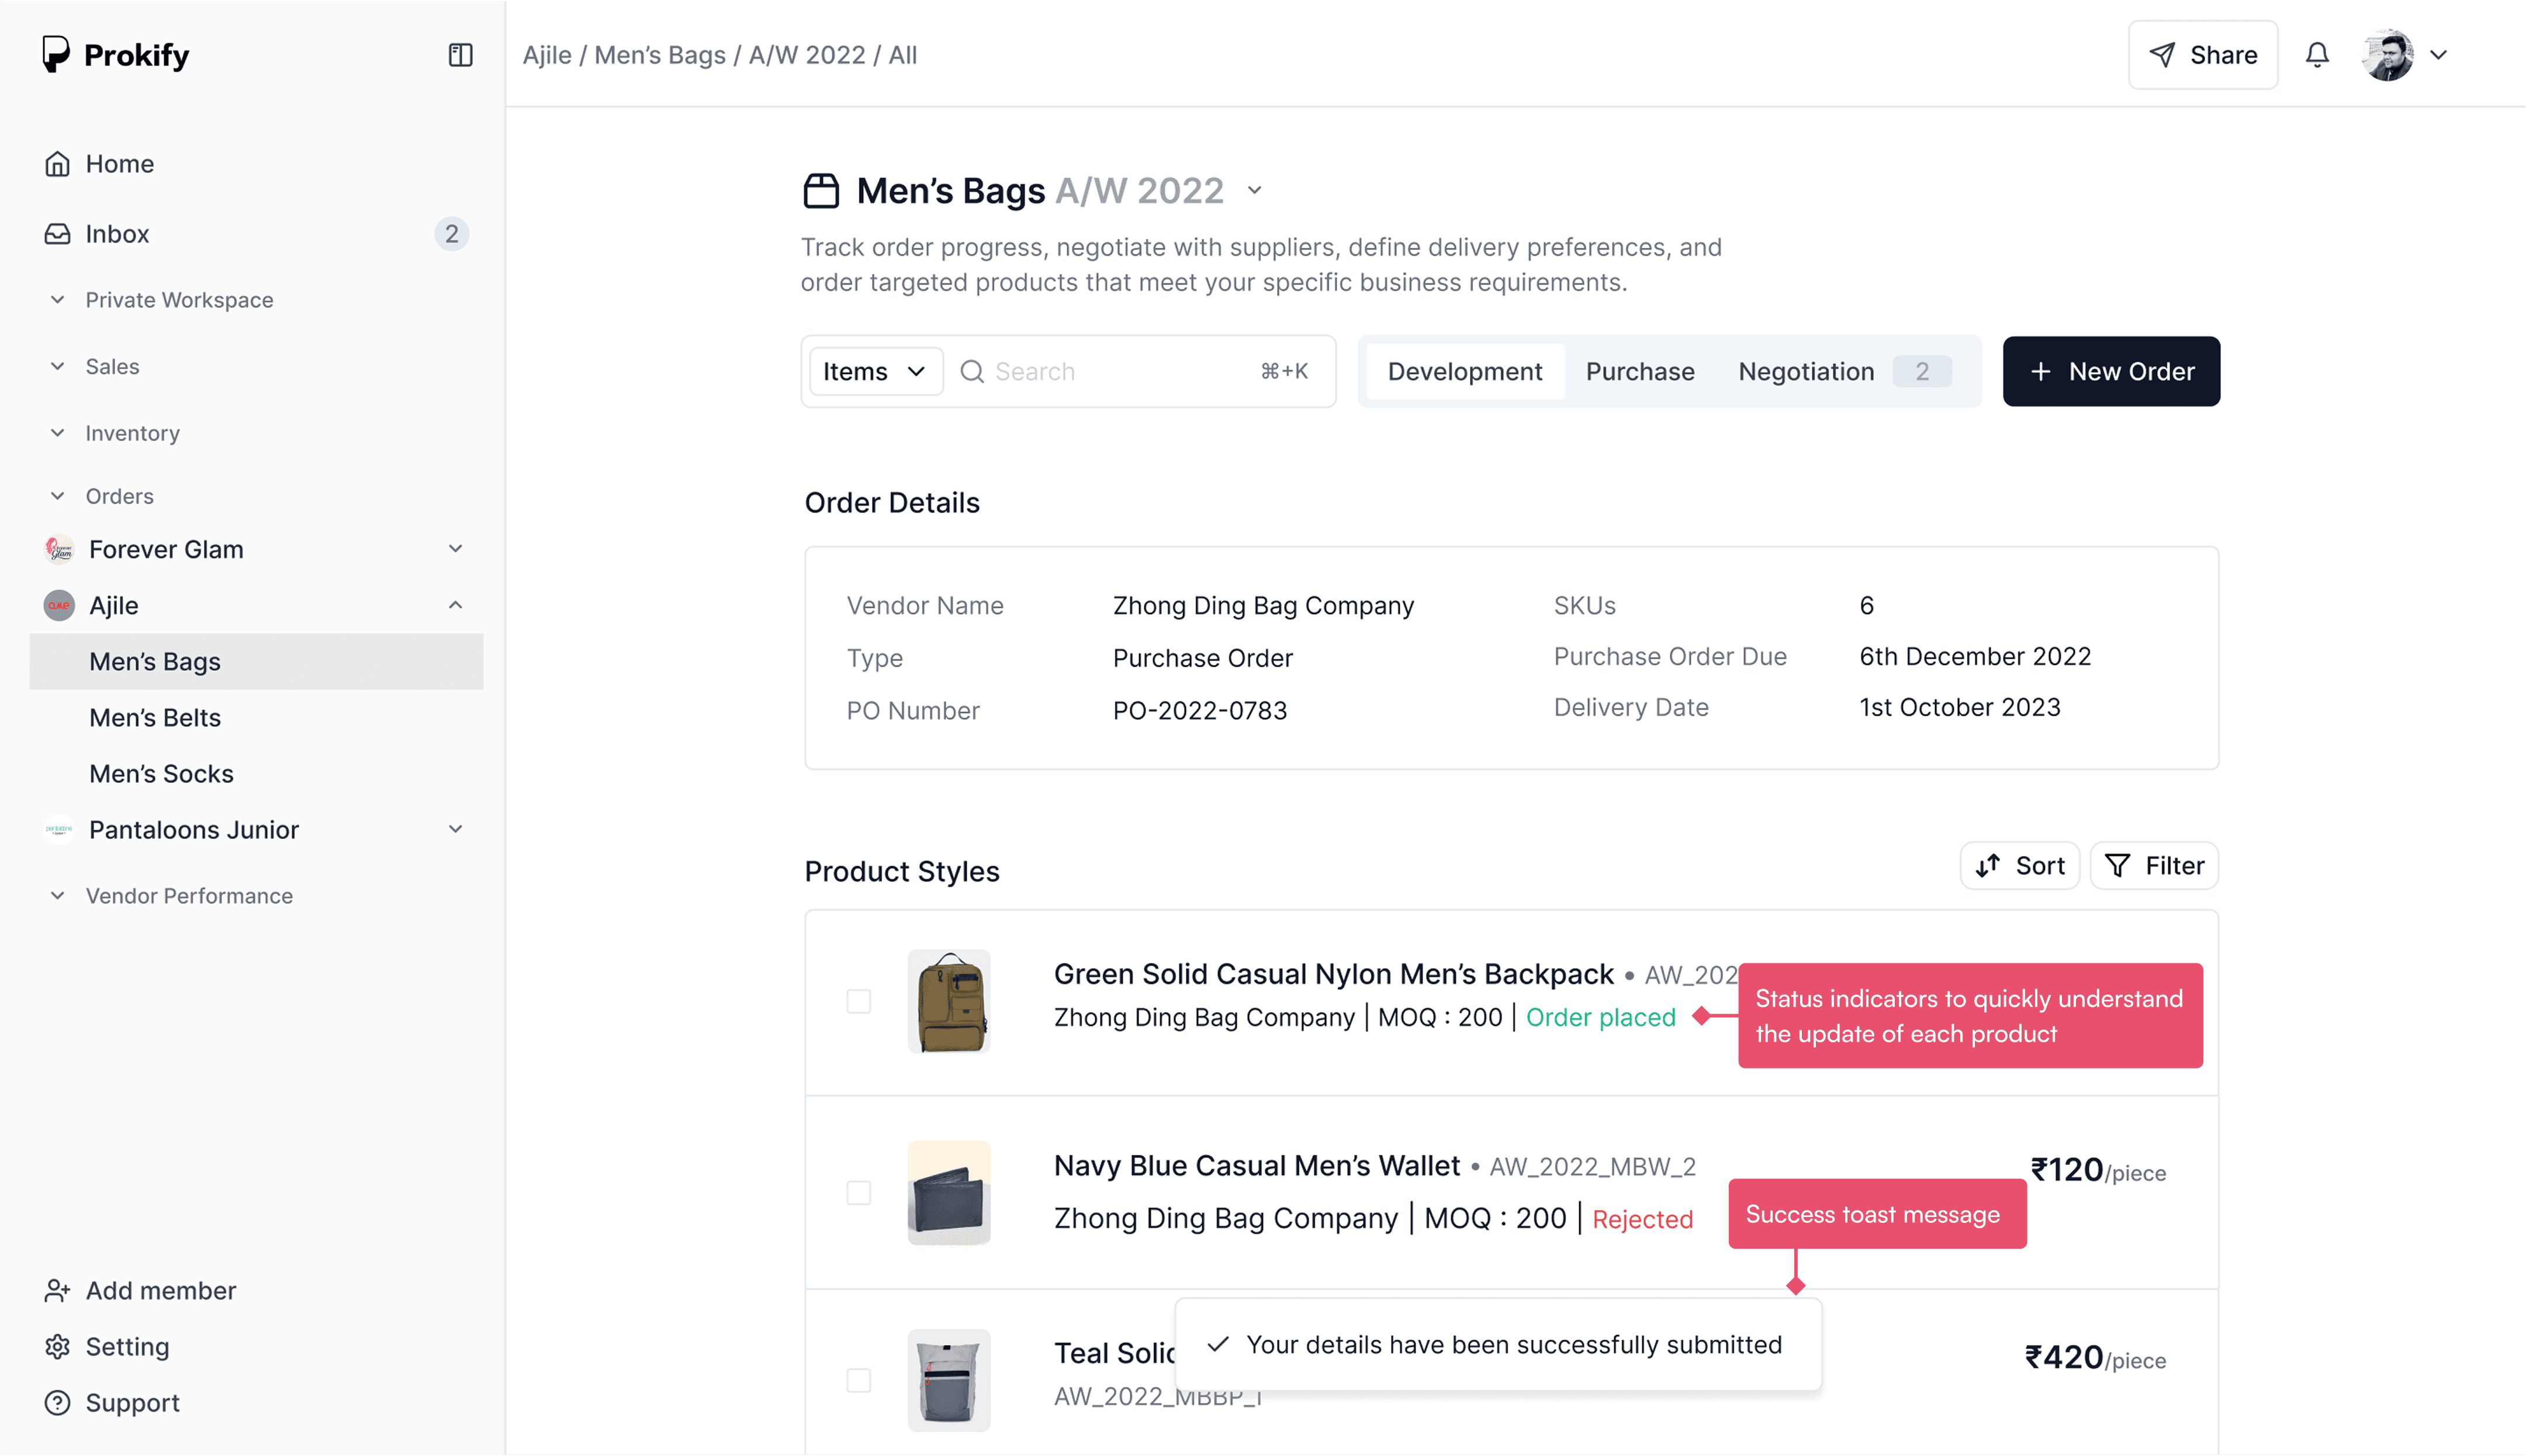
Task: Check the Green Solid Backpack checkbox
Action: (x=858, y=1001)
